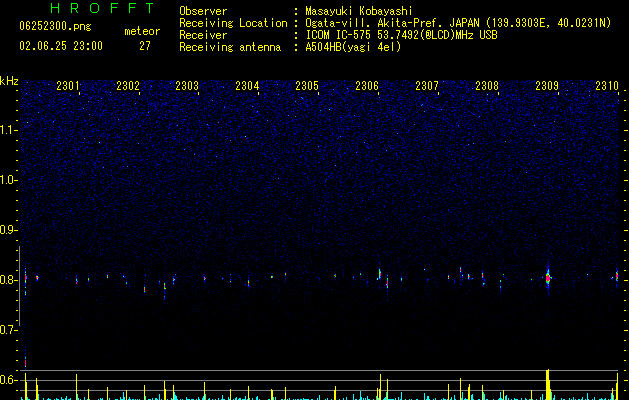The height and width of the screenshot is (400, 629).
Task: Click the 0.6 kHz axis label
Action: 9,380
